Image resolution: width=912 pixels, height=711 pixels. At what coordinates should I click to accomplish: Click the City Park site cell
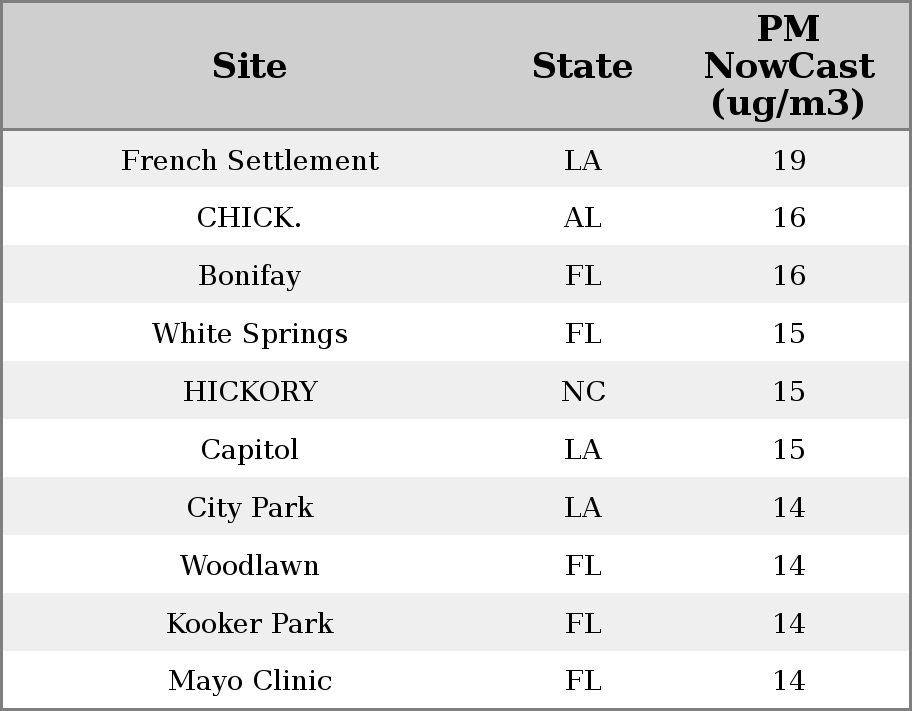(x=249, y=508)
